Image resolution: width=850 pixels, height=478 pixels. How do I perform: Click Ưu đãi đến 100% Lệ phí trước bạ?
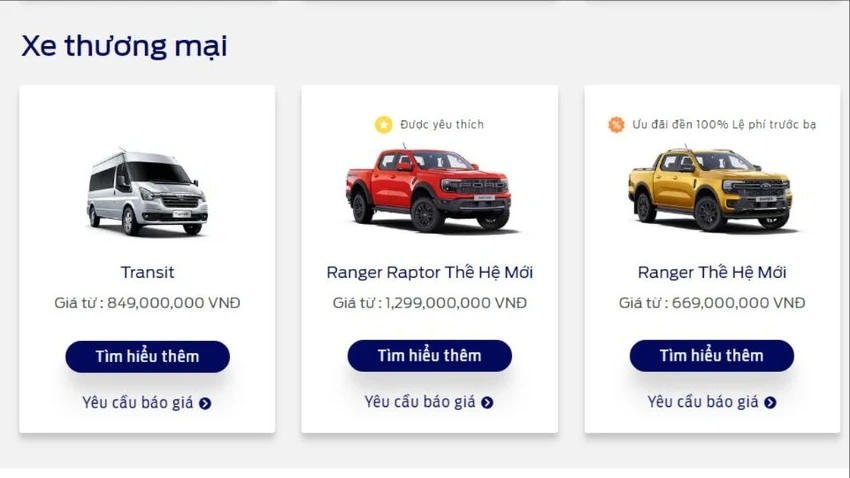pyautogui.click(x=724, y=125)
